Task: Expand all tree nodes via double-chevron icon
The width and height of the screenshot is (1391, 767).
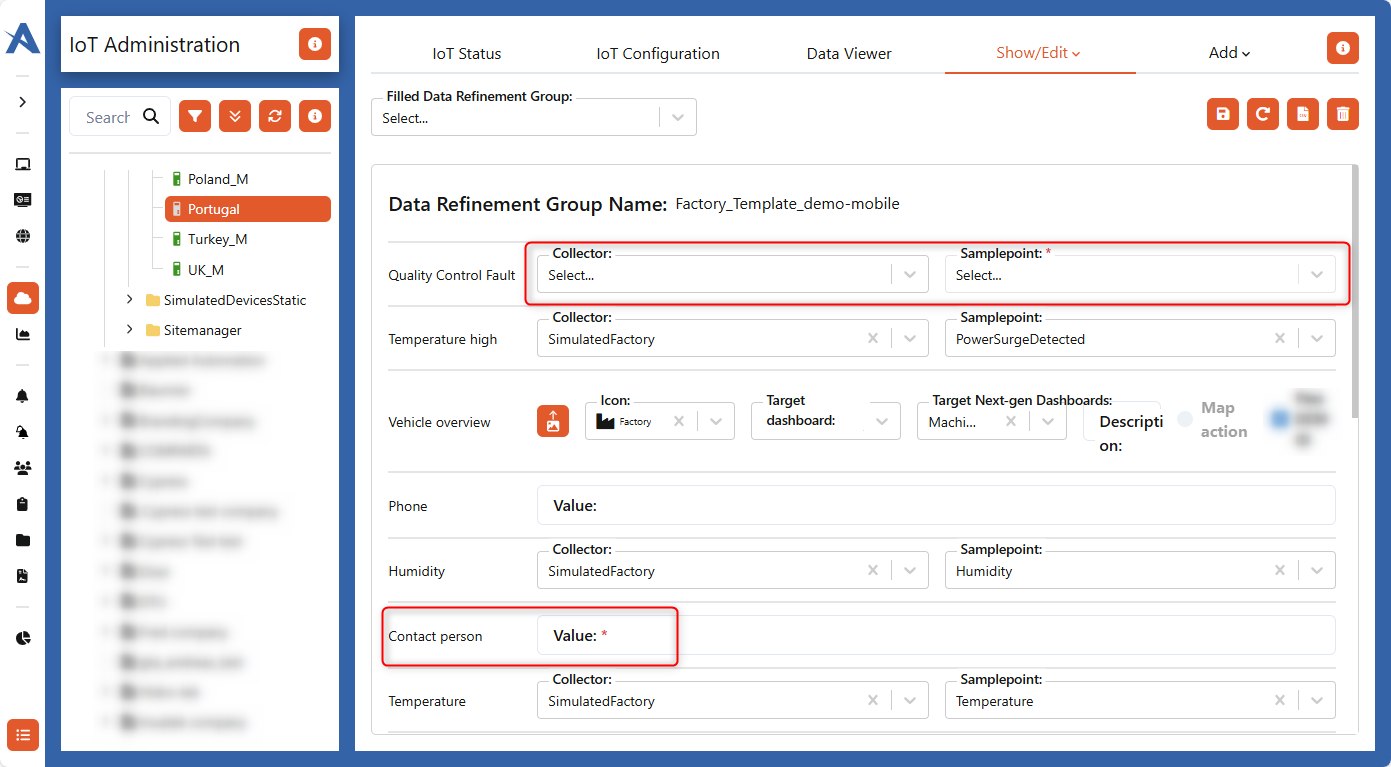Action: tap(235, 116)
